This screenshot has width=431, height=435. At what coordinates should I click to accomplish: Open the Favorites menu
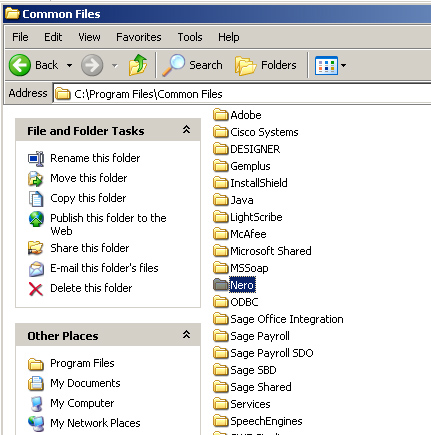click(139, 37)
